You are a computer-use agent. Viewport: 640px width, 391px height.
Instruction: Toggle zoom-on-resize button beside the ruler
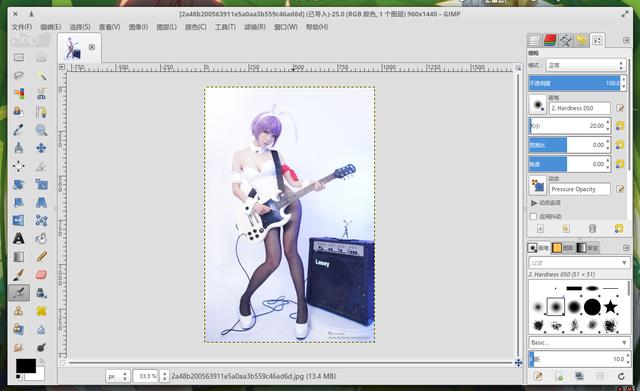(518, 67)
